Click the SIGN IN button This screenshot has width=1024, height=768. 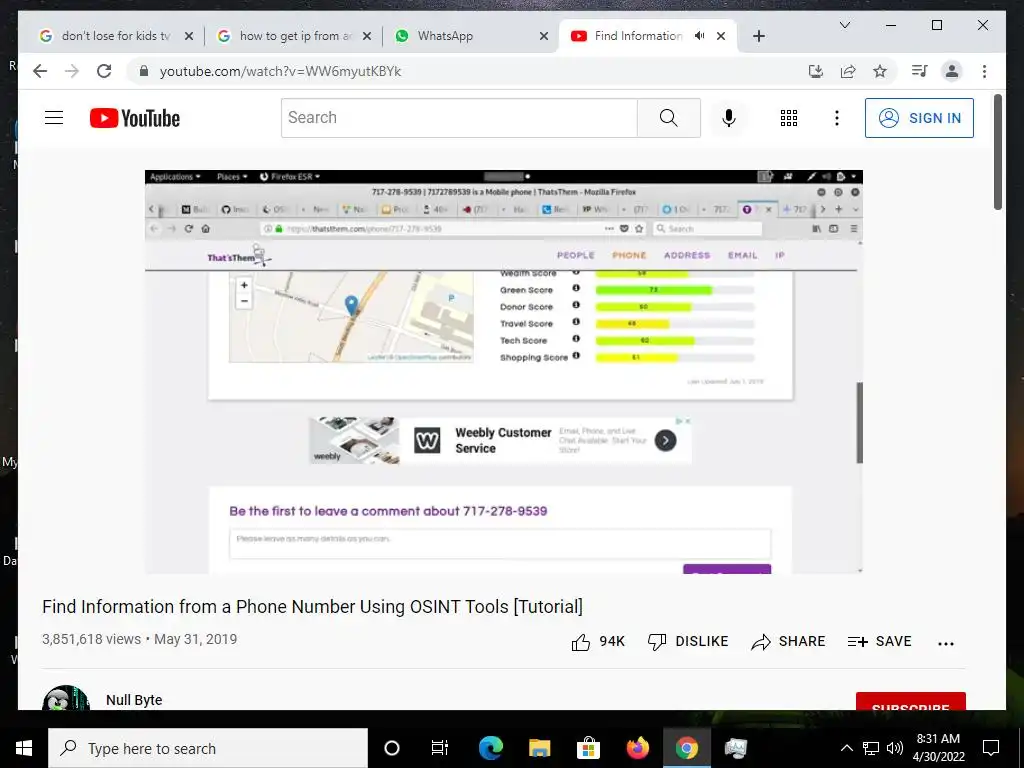(919, 118)
